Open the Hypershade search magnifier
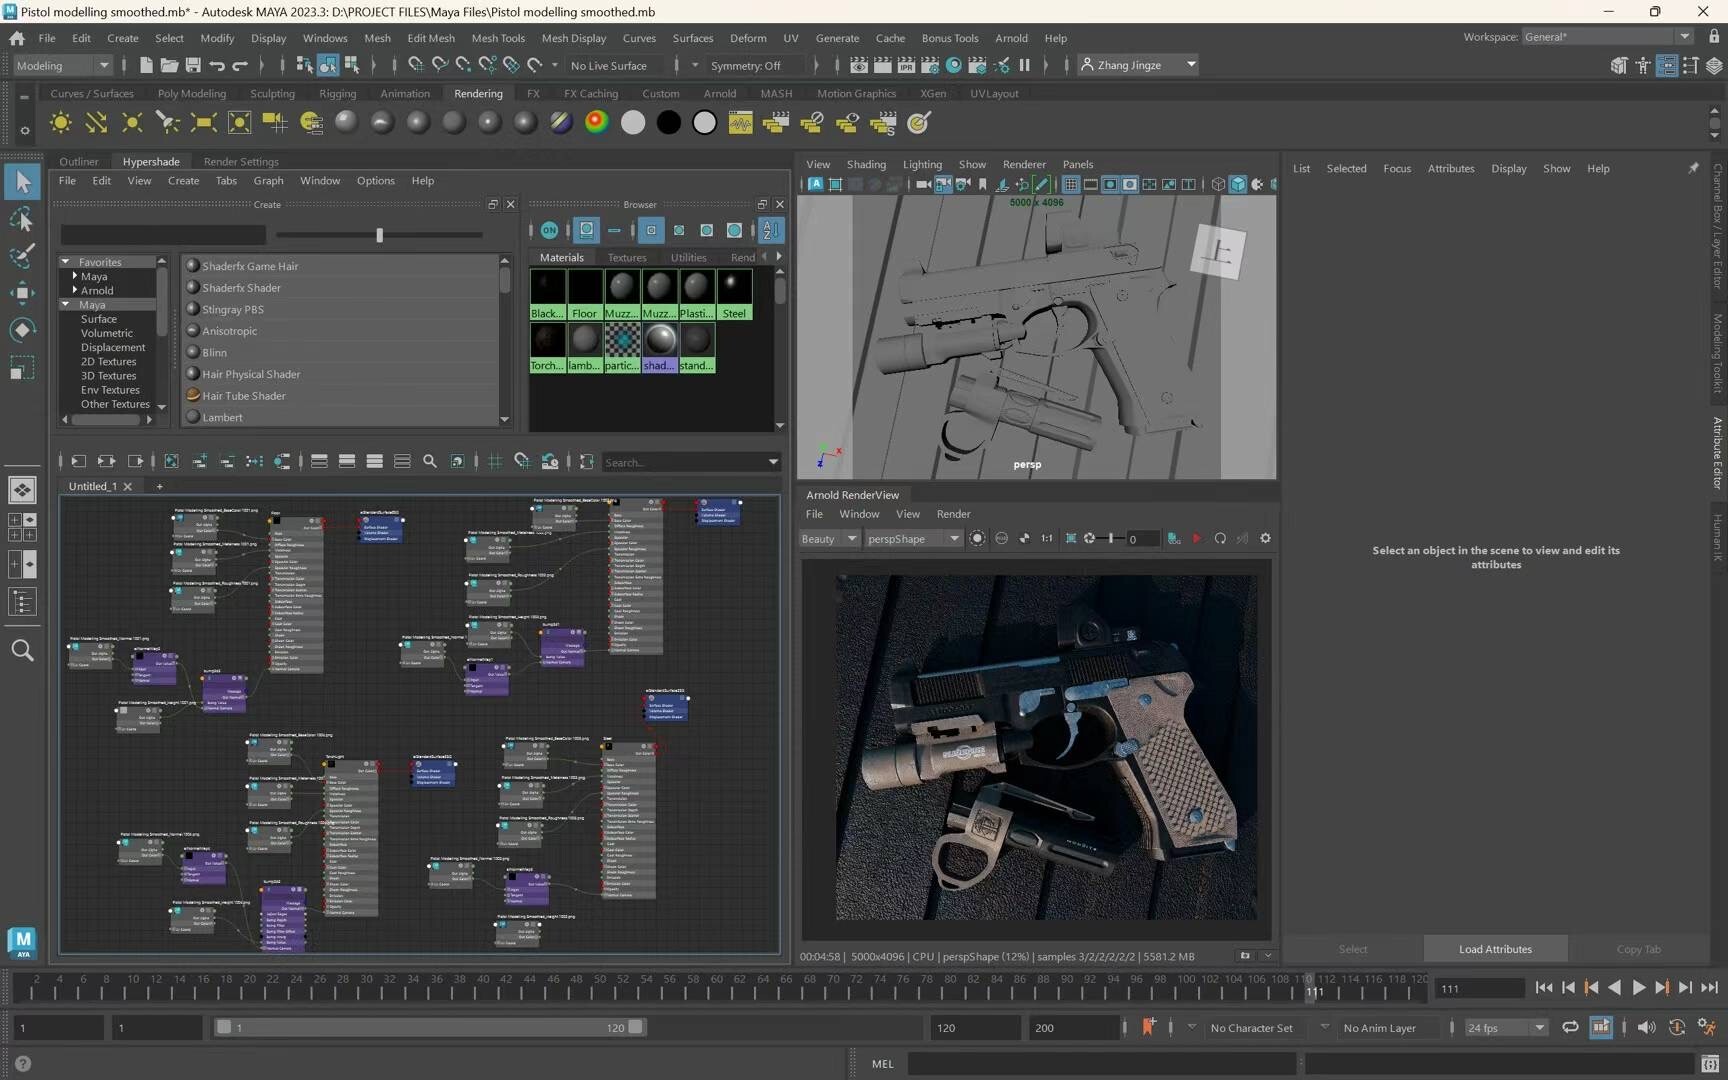Screen dimensions: 1728x1080 (x=430, y=461)
